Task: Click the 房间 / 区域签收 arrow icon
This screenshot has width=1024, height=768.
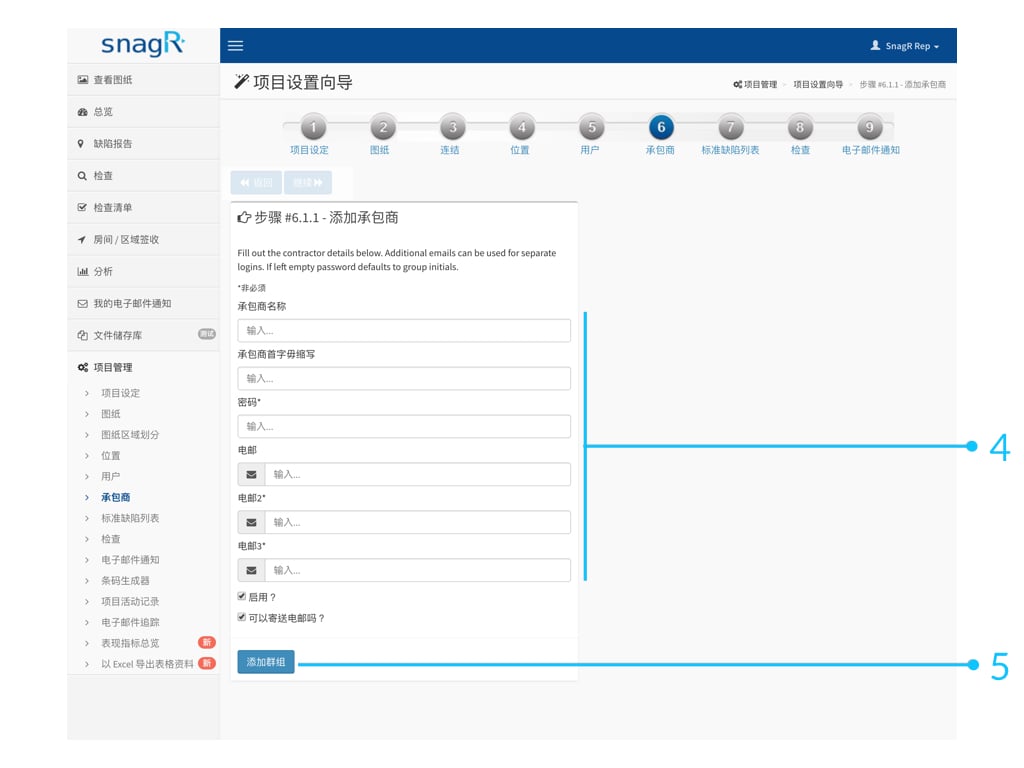Action: click(x=82, y=240)
